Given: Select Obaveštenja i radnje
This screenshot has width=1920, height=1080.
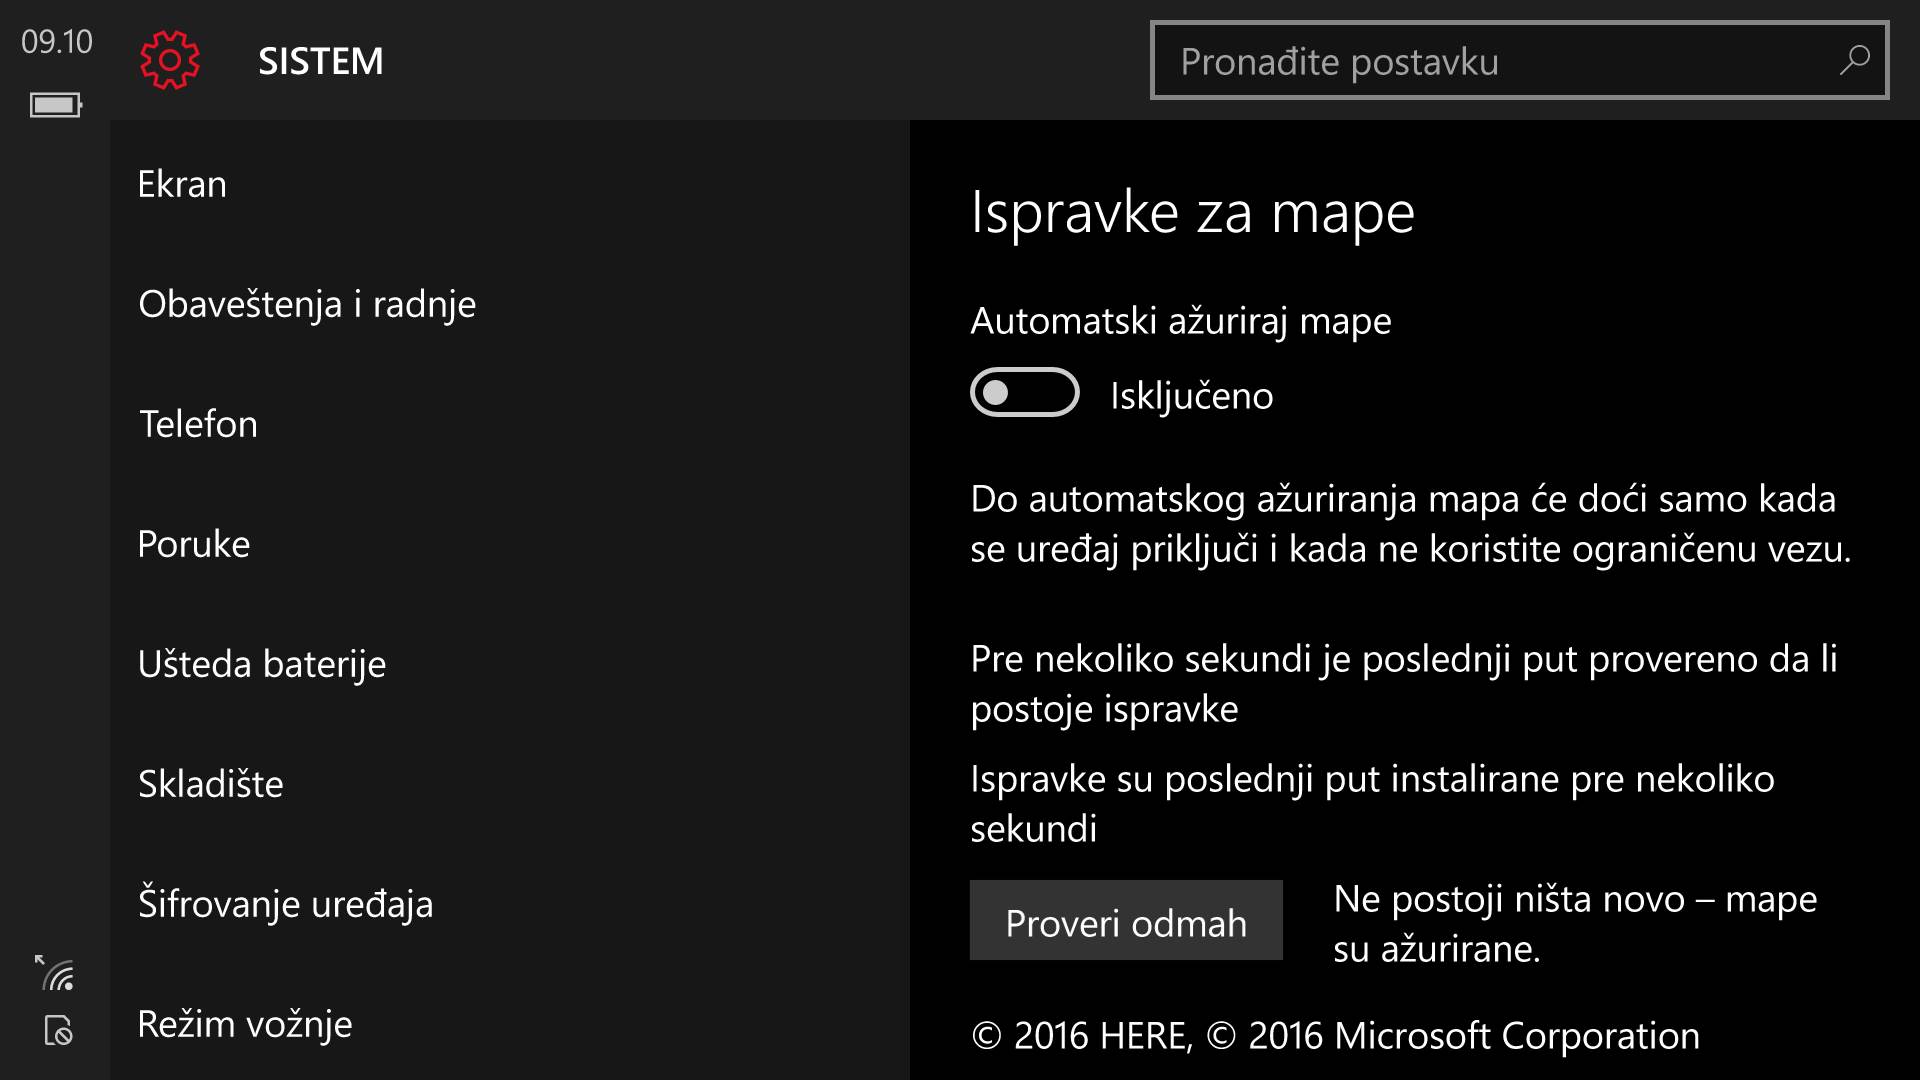Looking at the screenshot, I should point(307,304).
